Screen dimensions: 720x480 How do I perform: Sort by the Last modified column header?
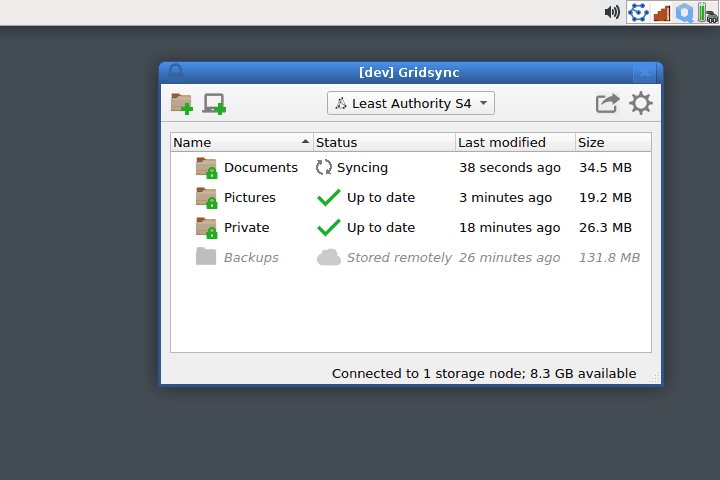point(515,142)
